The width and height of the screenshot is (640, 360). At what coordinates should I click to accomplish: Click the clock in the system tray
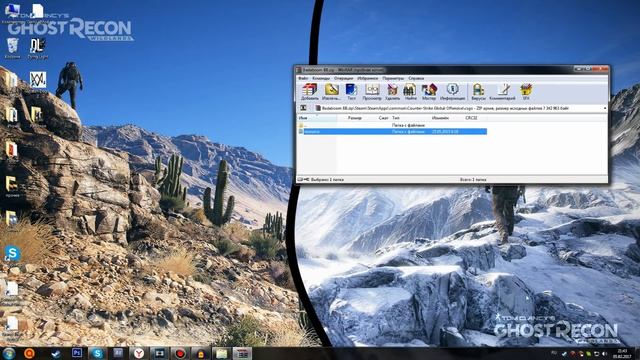tap(622, 353)
